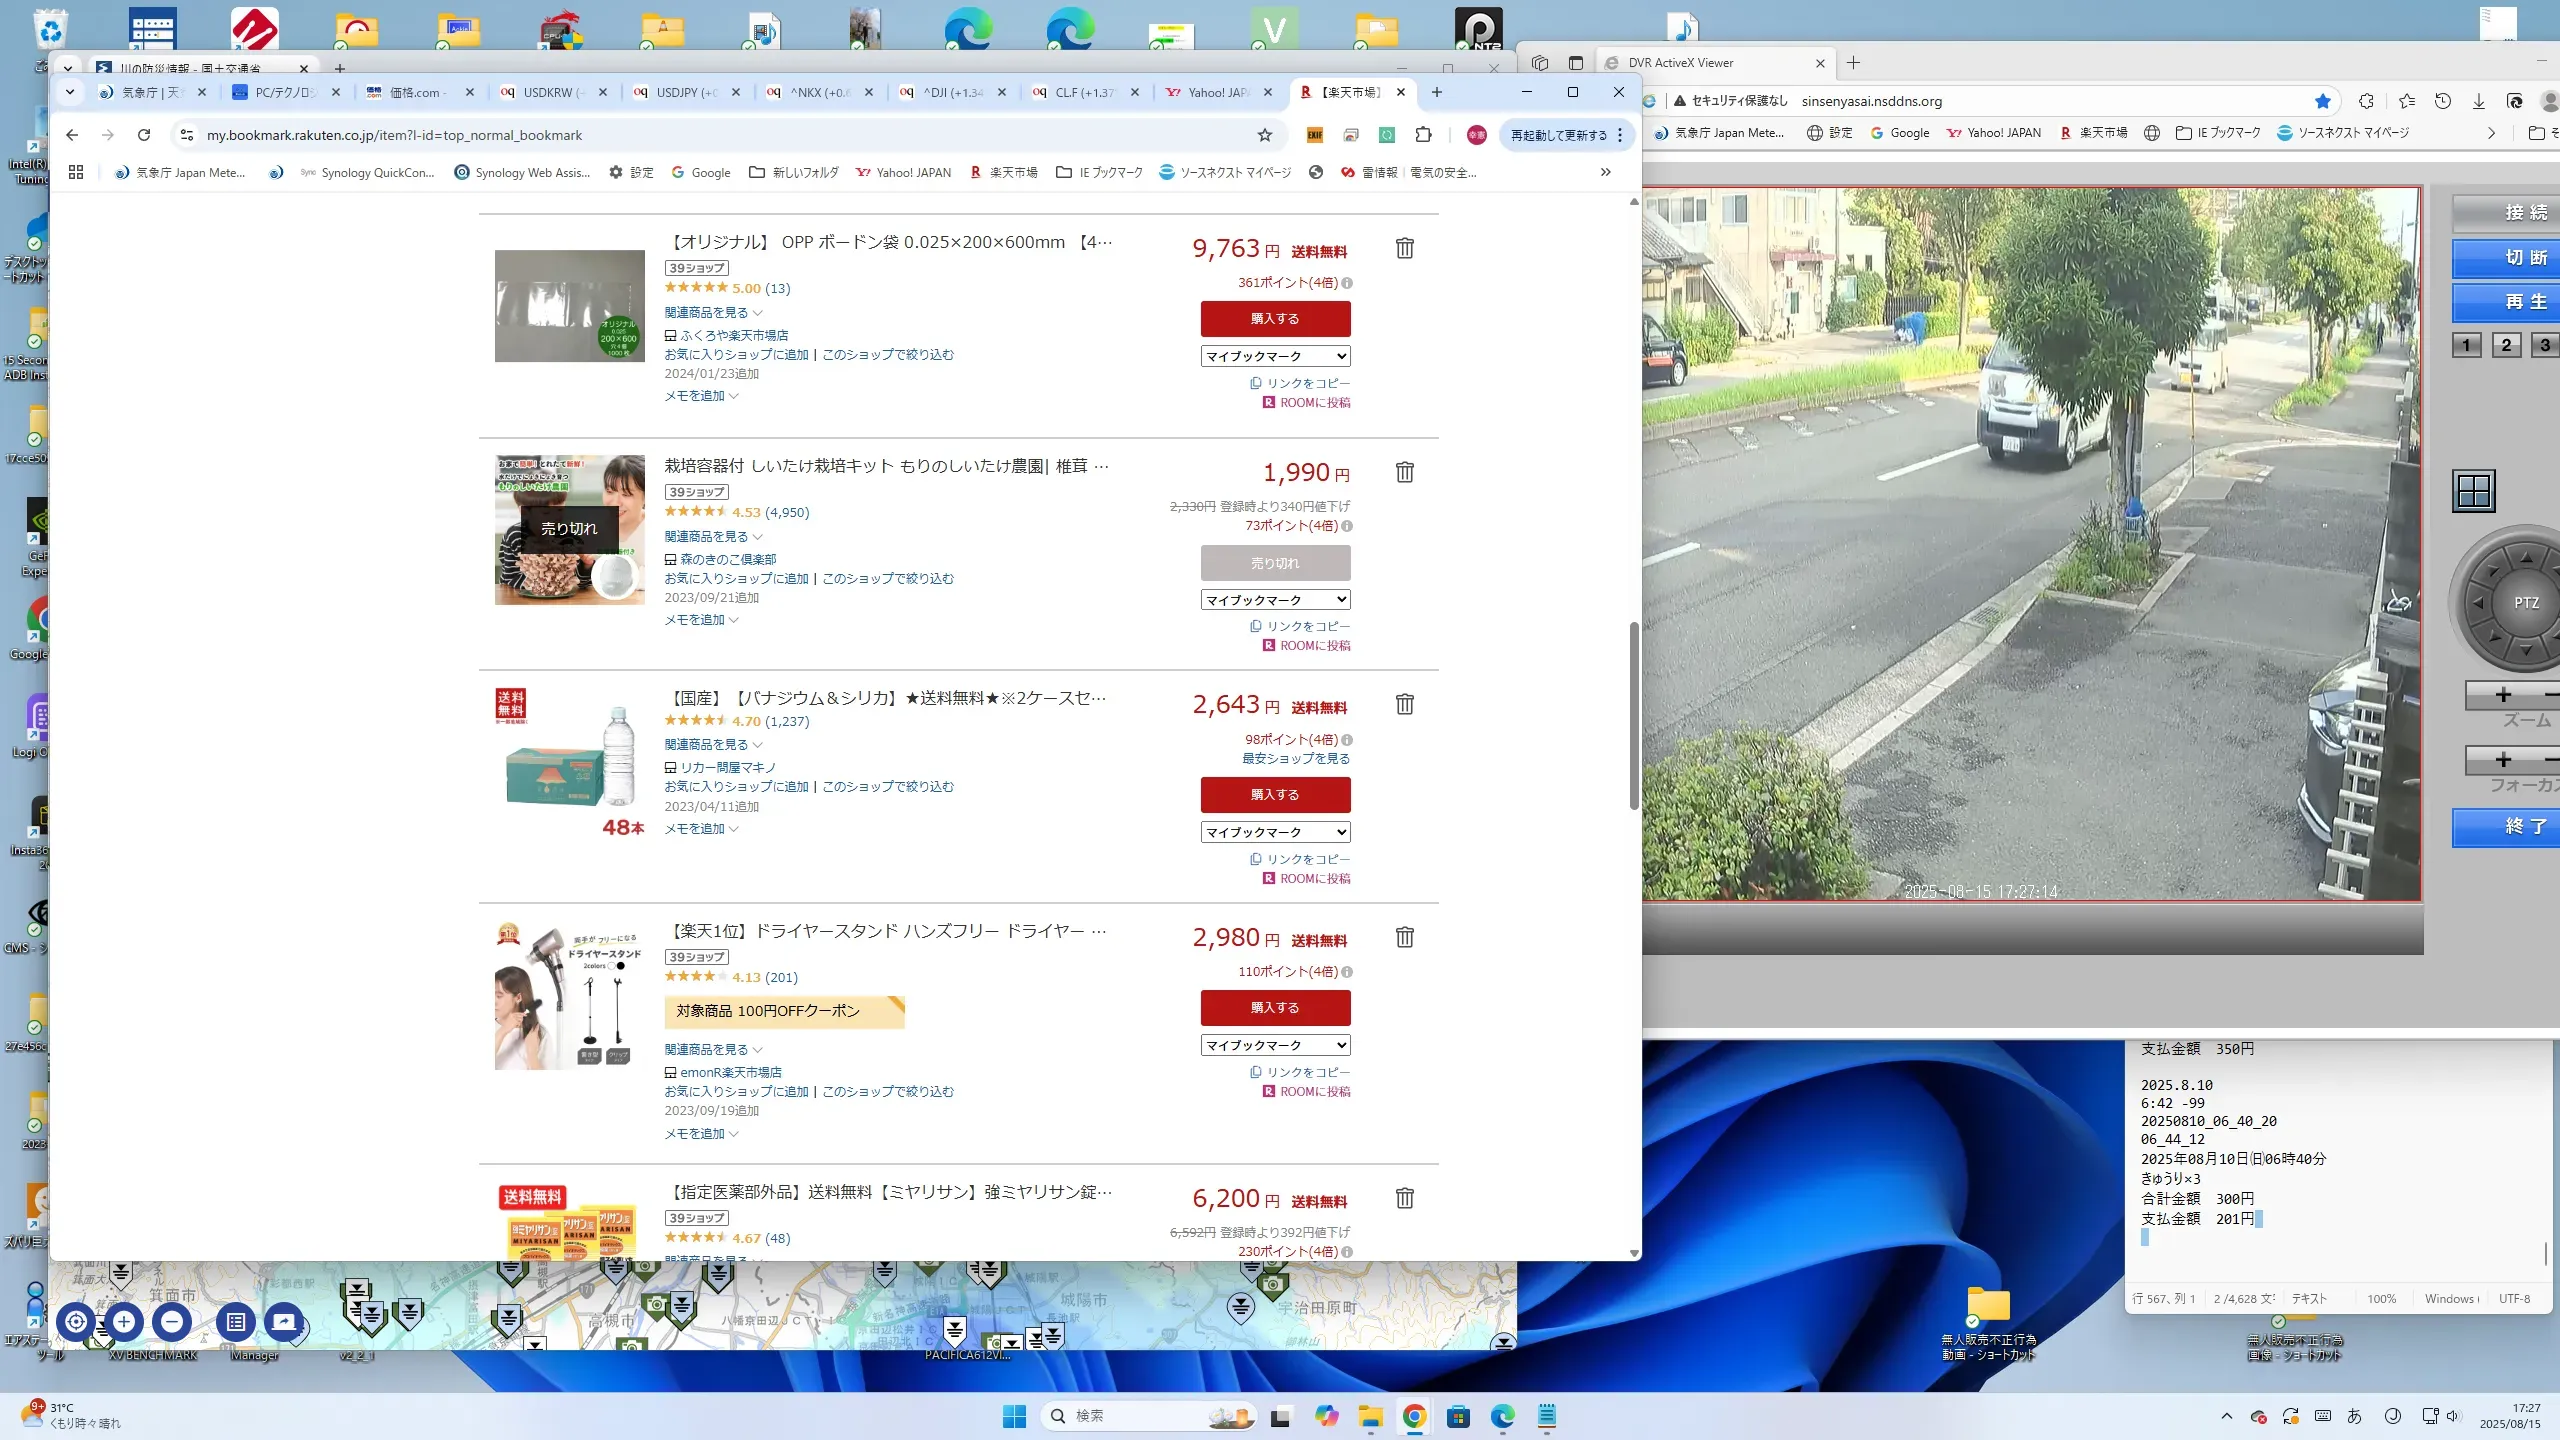Click the quad-view grid icon in the DVR viewer

click(2474, 491)
